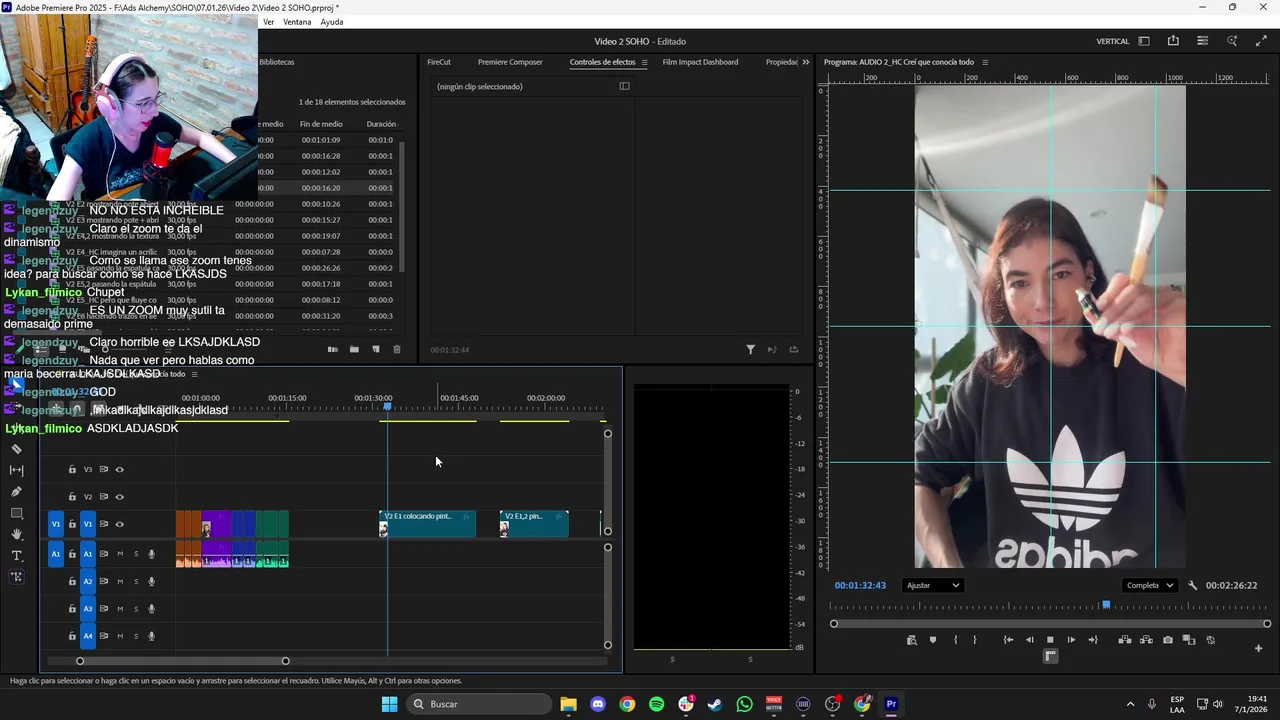This screenshot has height=720, width=1280.
Task: Select the Razor tool in the tools panel
Action: click(x=16, y=449)
